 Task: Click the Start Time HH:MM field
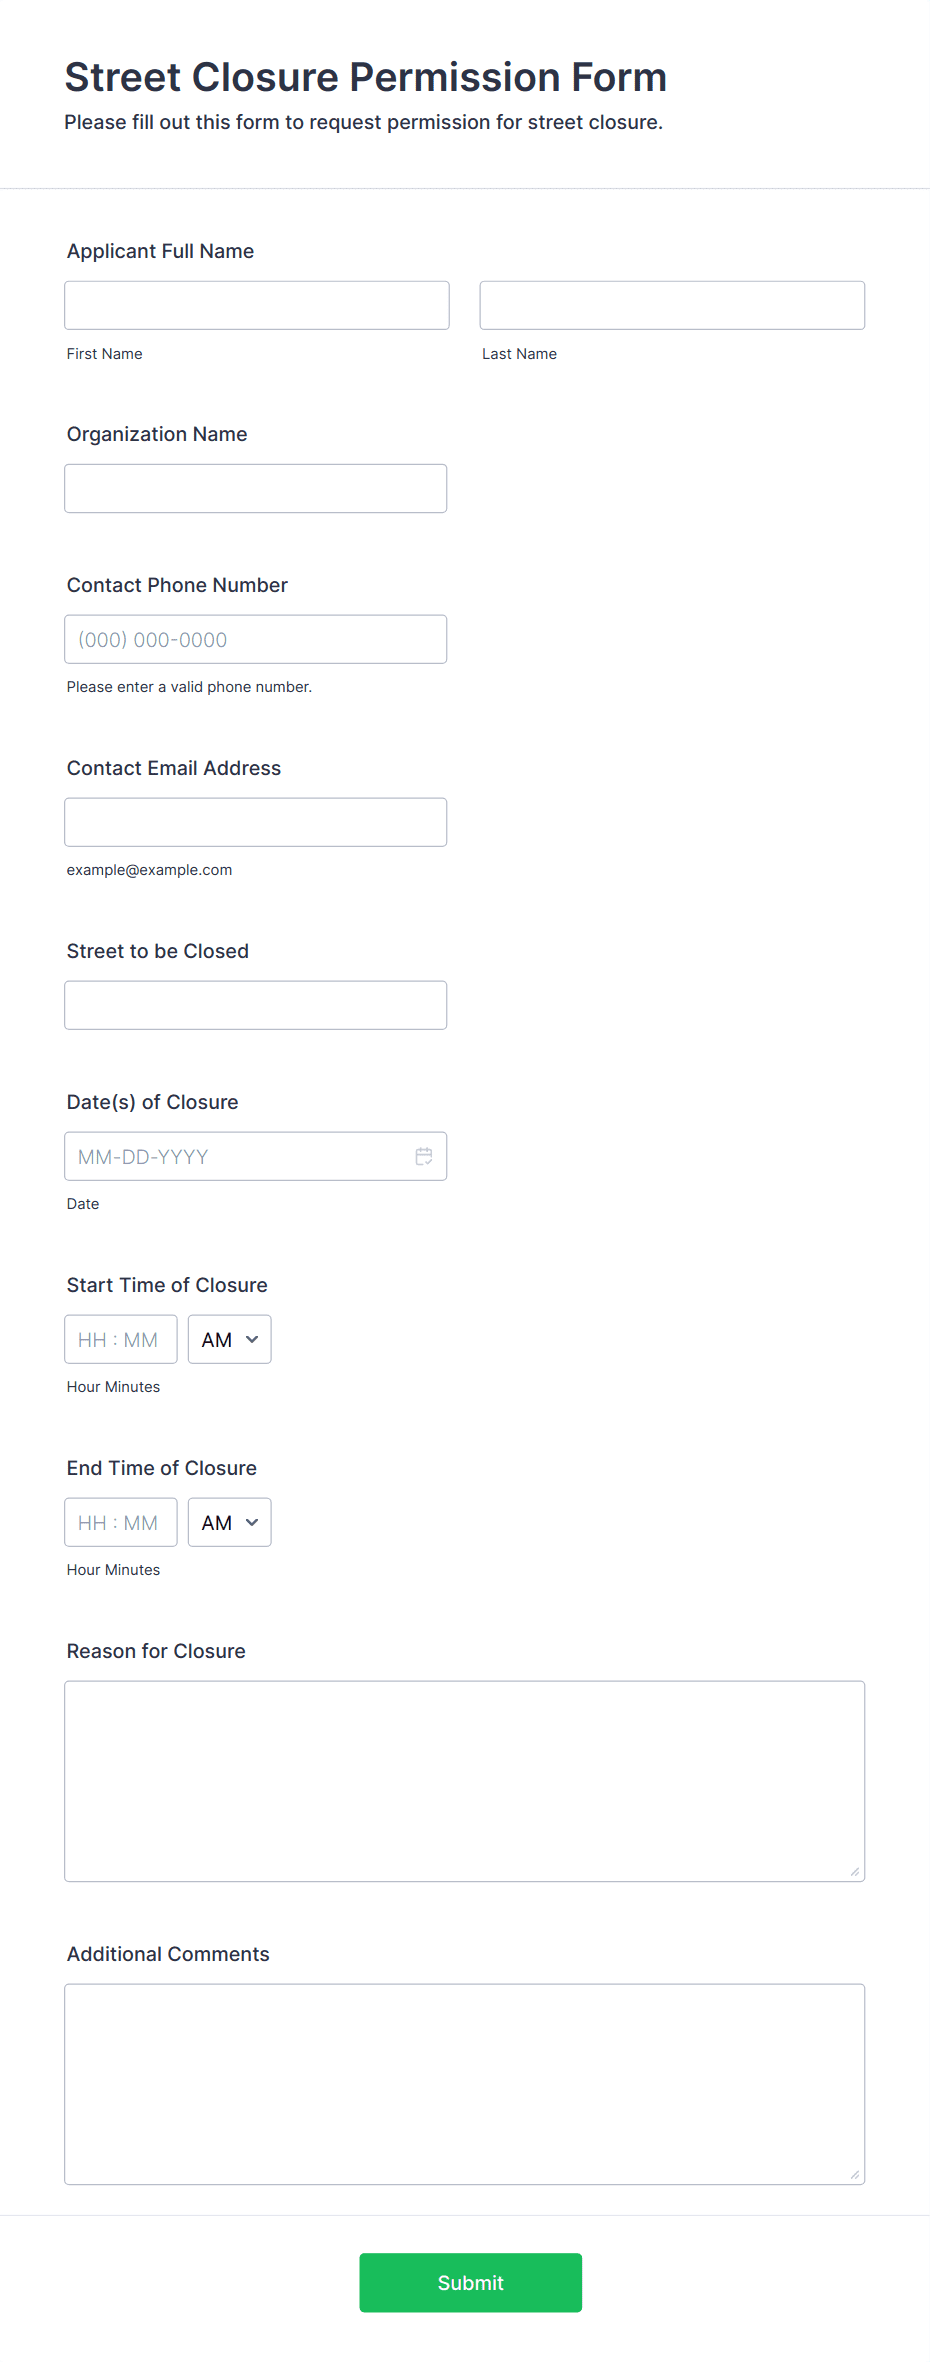(121, 1339)
